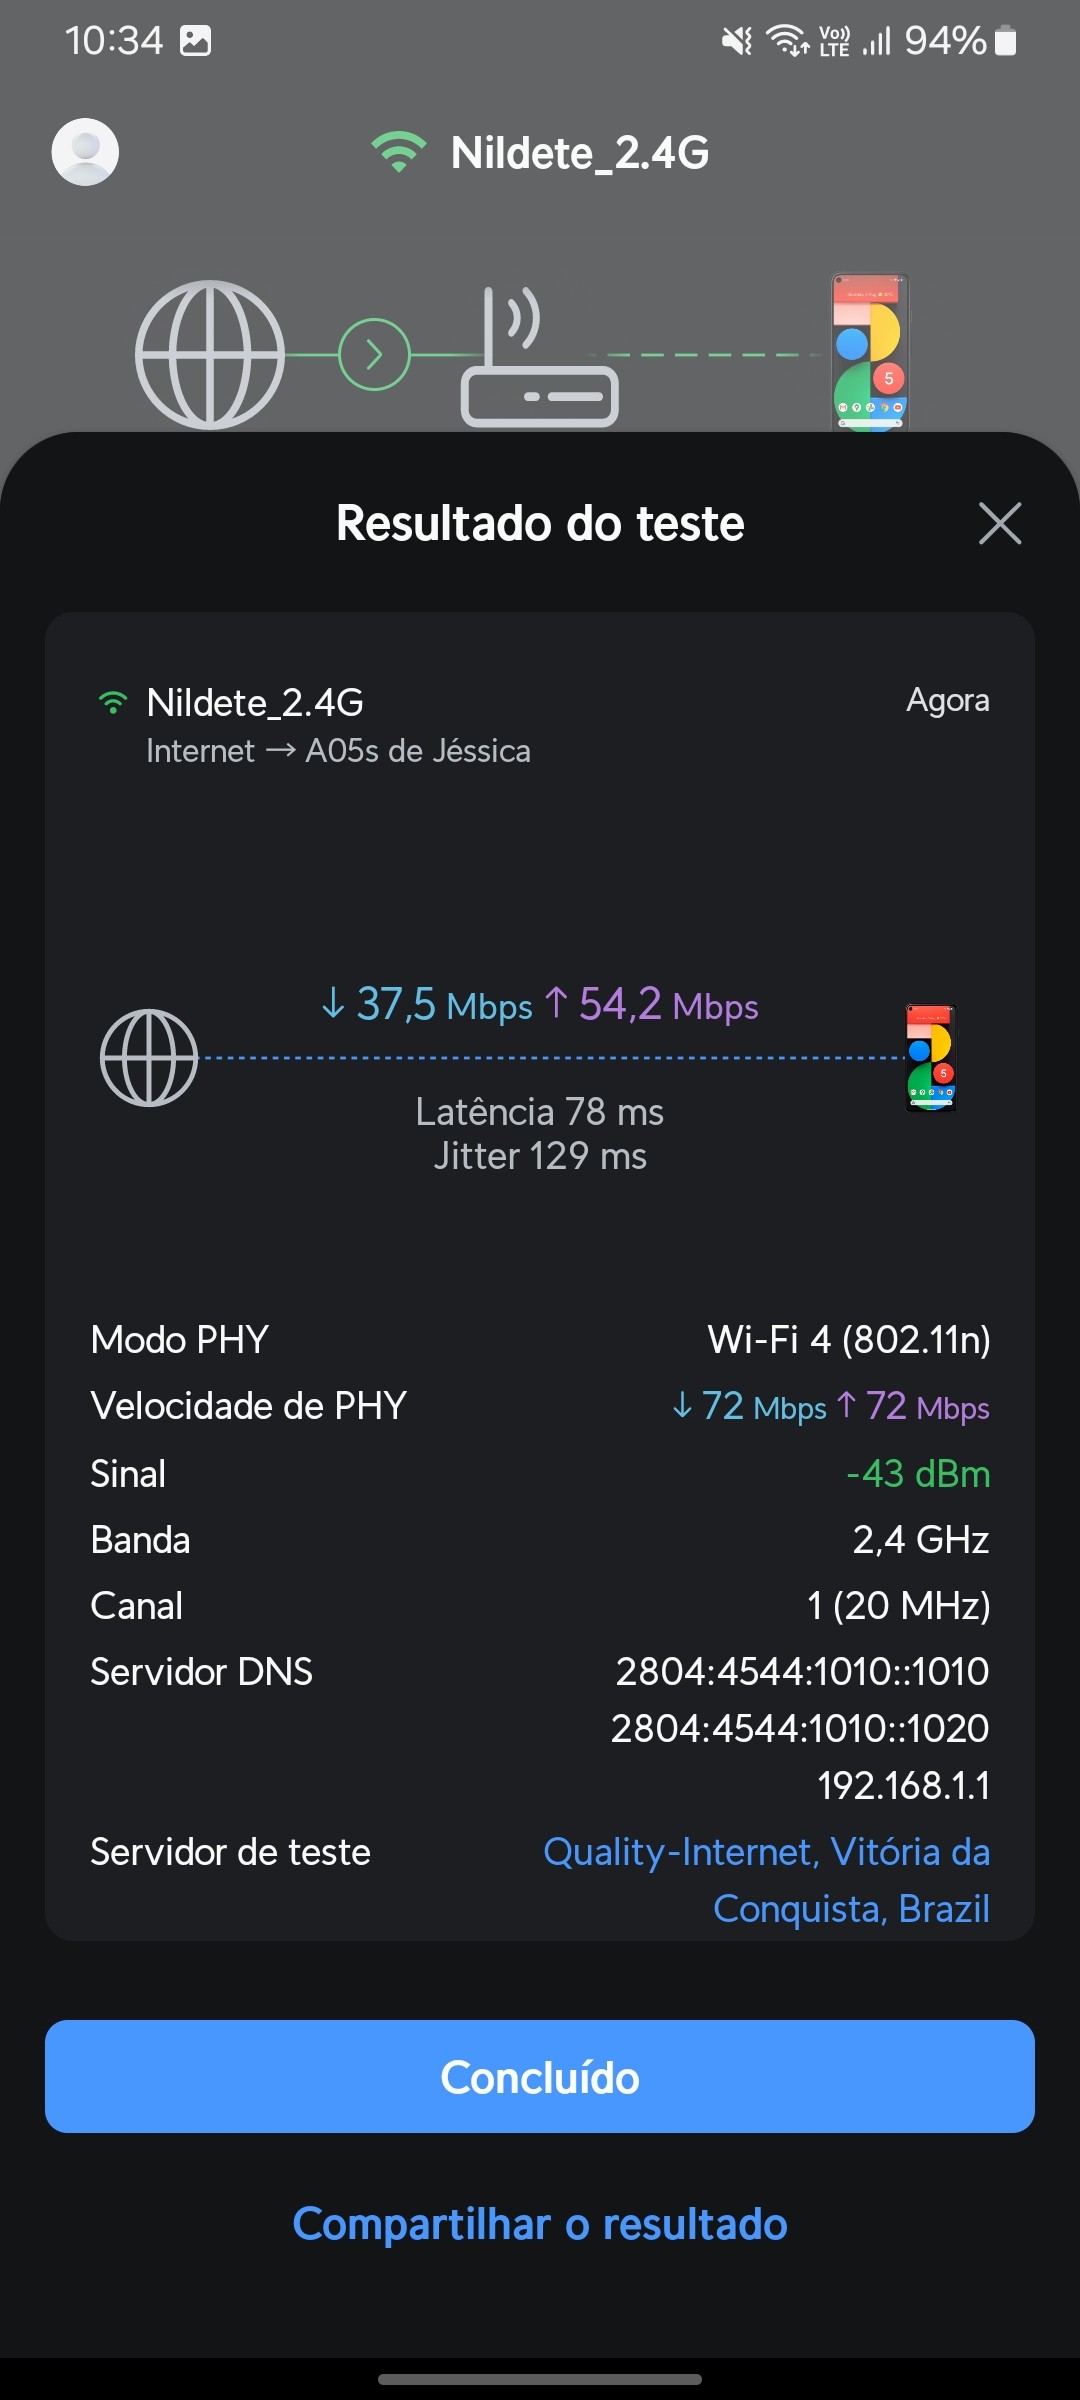Tap the small globe icon in result card
The width and height of the screenshot is (1080, 2400).
[x=149, y=1058]
